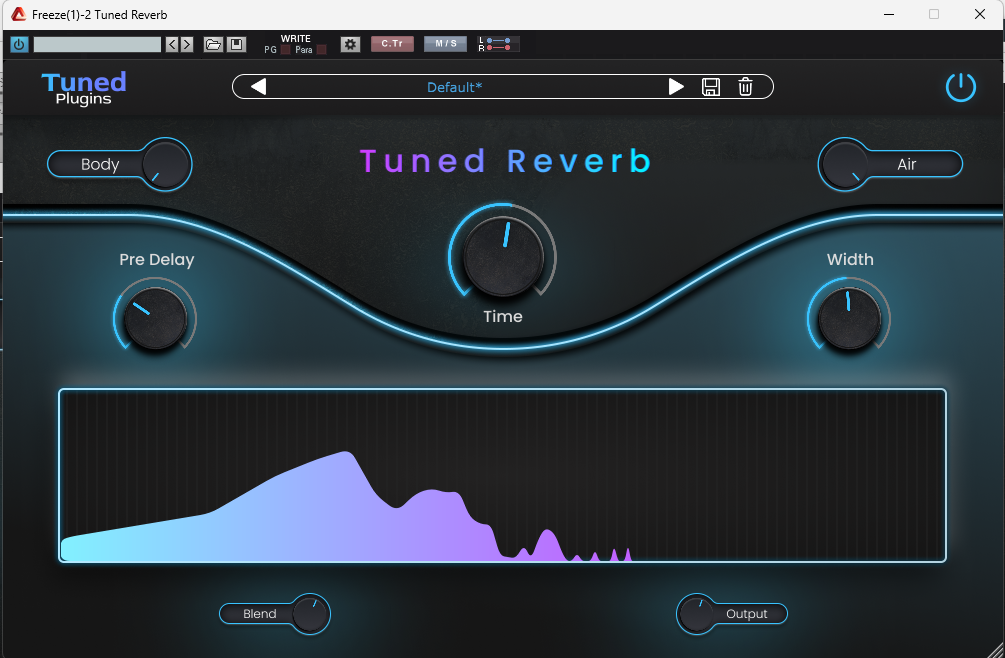This screenshot has width=1005, height=658.
Task: Save preset in Tuned Reverb preset bar
Action: tap(711, 86)
